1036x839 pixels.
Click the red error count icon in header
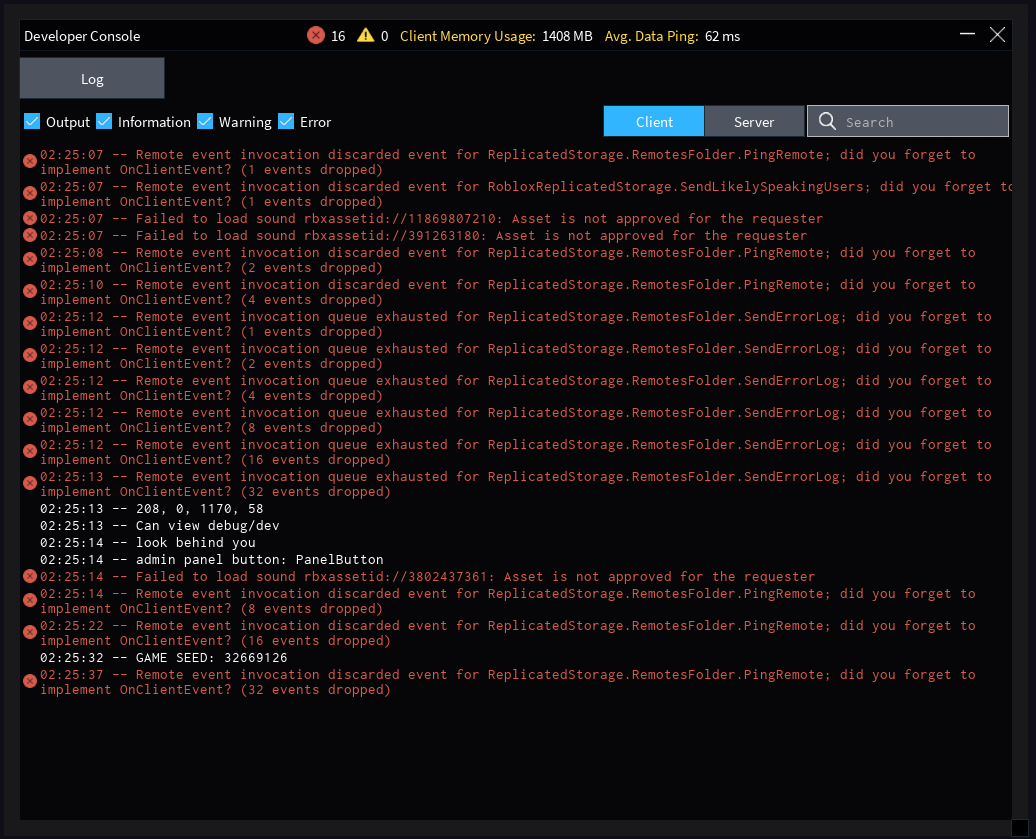pos(316,35)
